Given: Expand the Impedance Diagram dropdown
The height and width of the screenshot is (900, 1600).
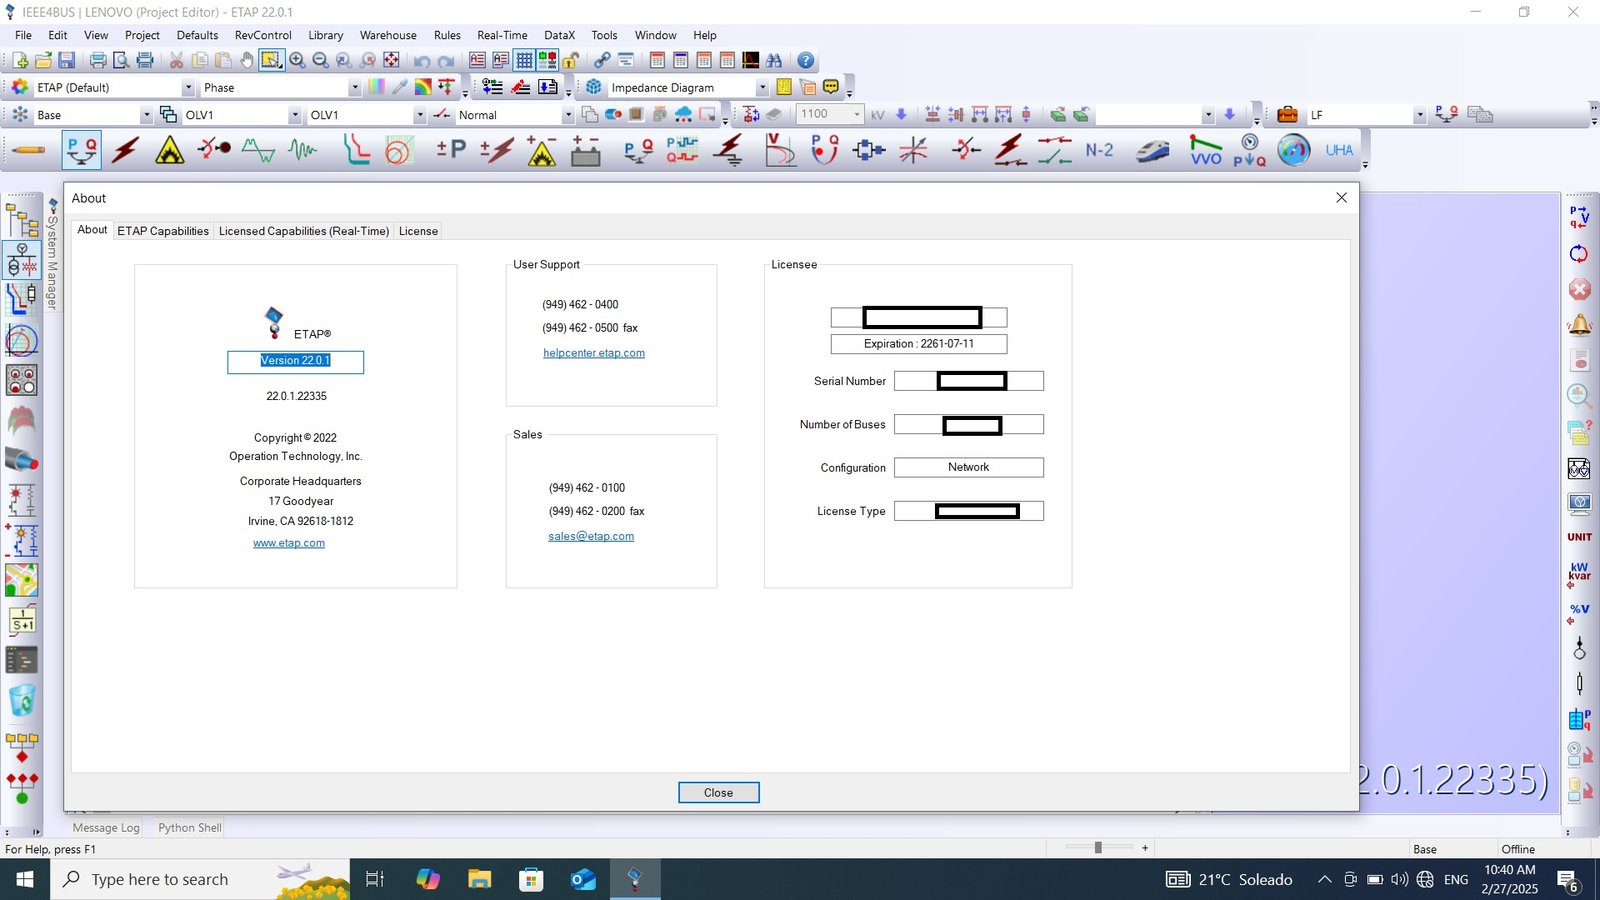Looking at the screenshot, I should (762, 88).
